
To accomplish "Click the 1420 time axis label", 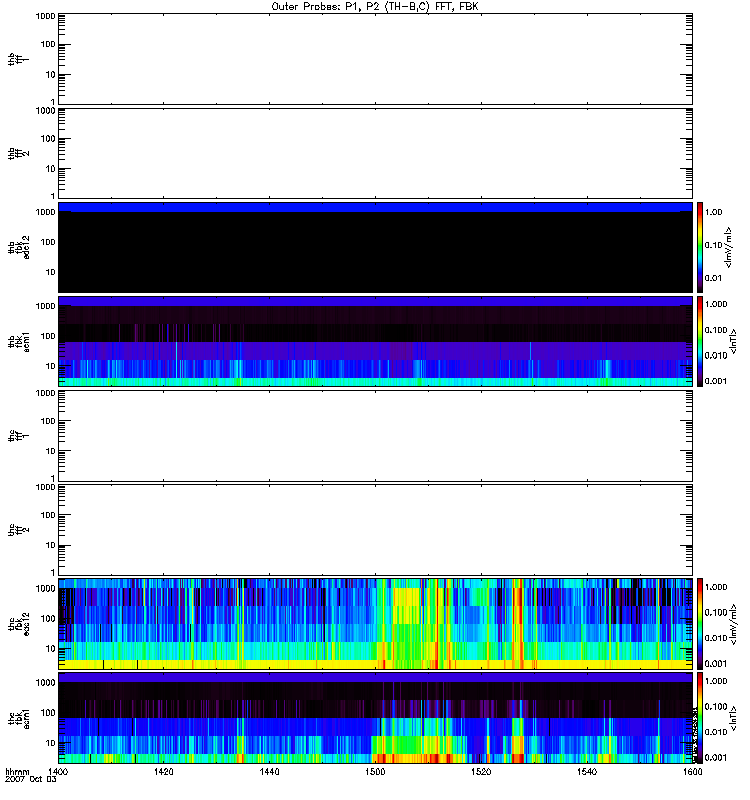I will [x=164, y=773].
